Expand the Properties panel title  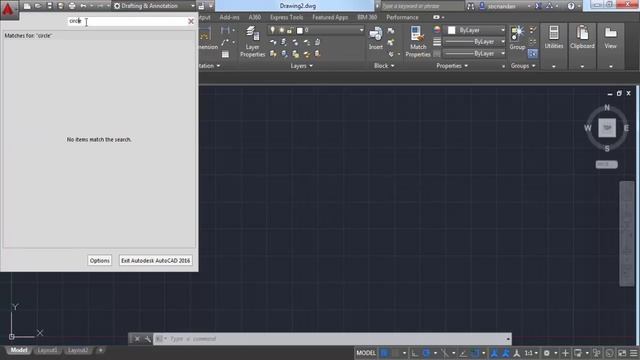(x=452, y=66)
